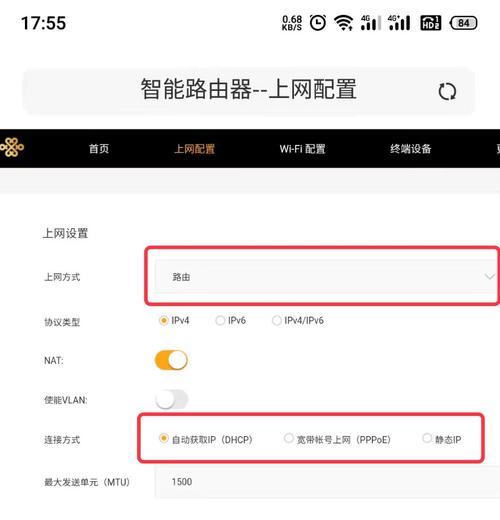Tap the first 4G signal bars icon
The width and height of the screenshot is (500, 520).
coord(371,23)
